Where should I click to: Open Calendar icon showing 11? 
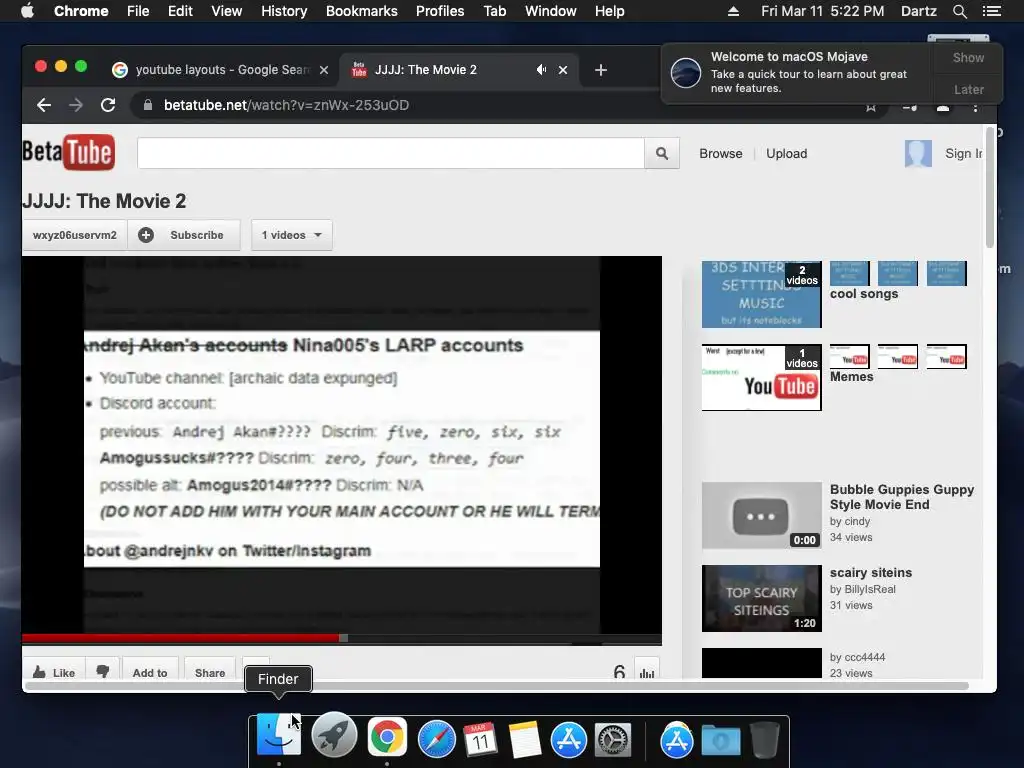click(480, 738)
